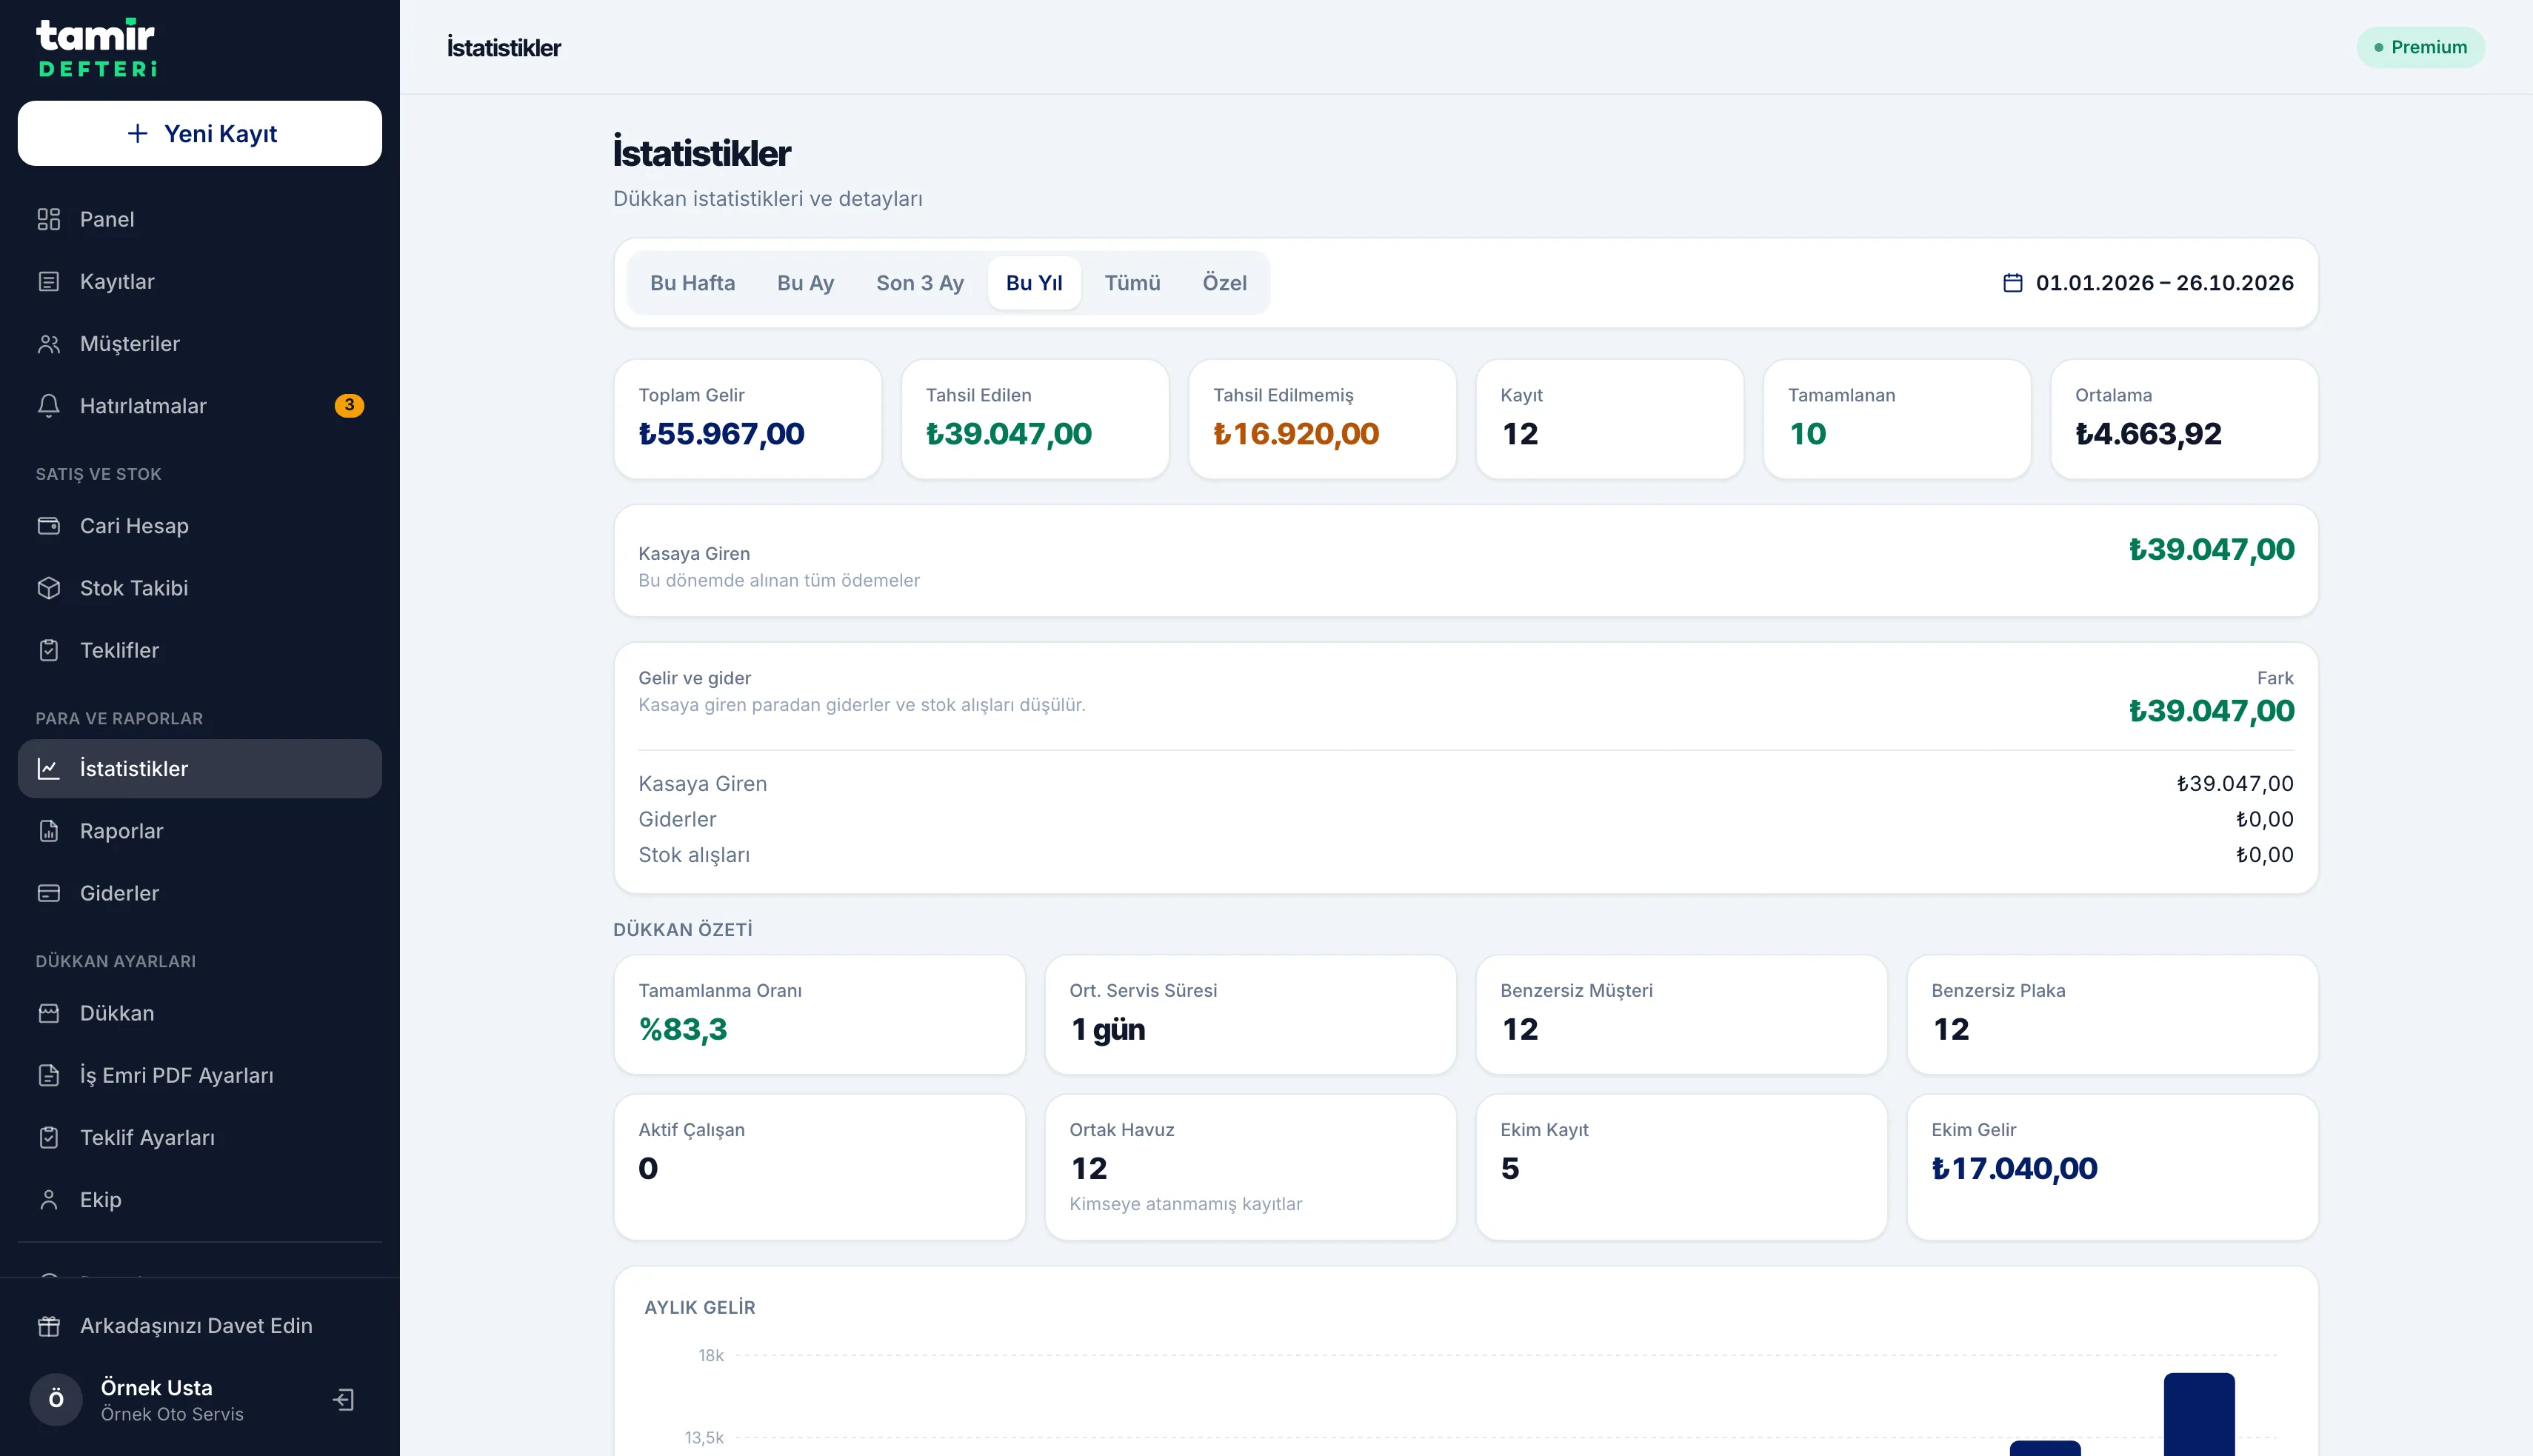The width and height of the screenshot is (2533, 1456).
Task: Click the Ekip person icon
Action: 48,1200
